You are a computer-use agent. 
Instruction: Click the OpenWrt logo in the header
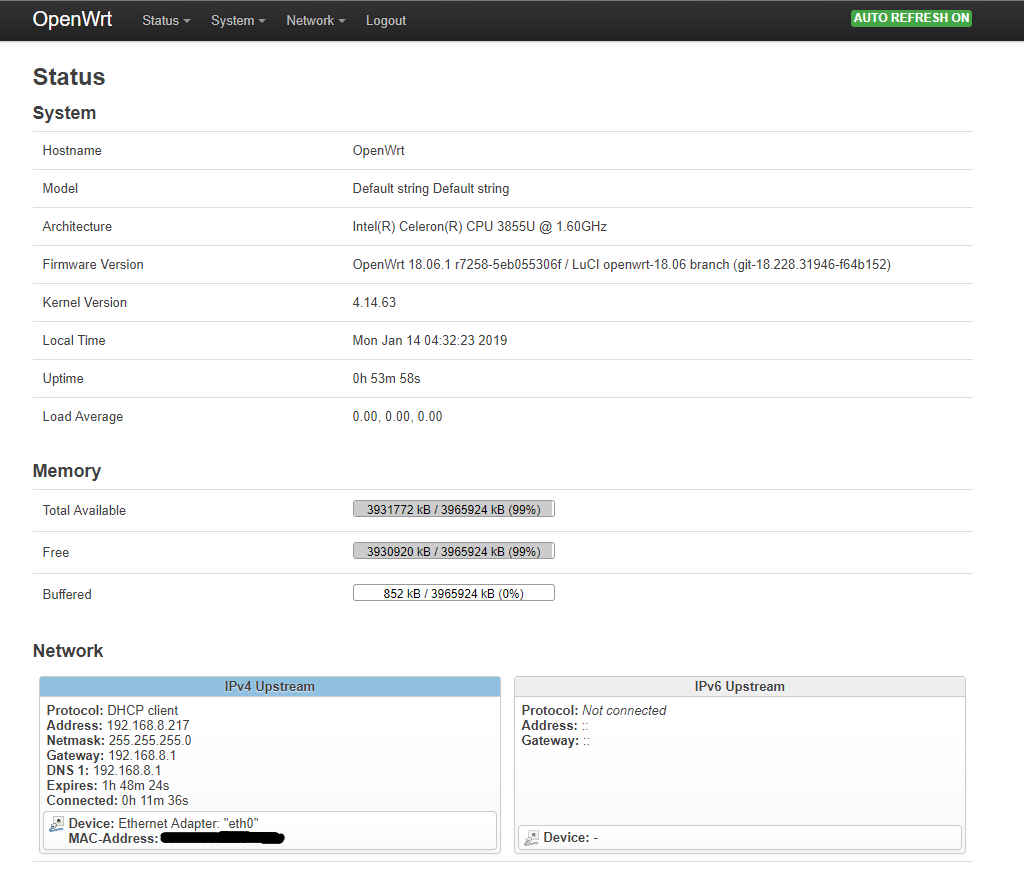[x=71, y=19]
